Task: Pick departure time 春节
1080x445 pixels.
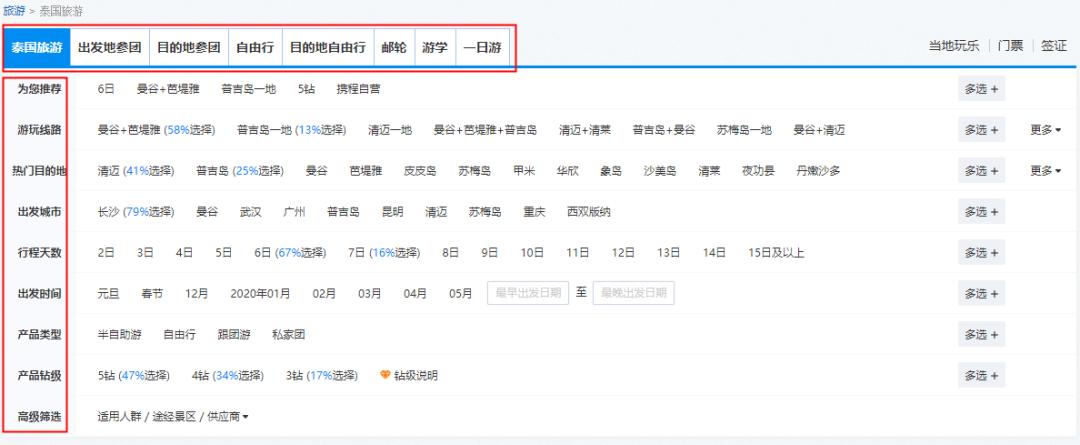Action: pyautogui.click(x=152, y=293)
